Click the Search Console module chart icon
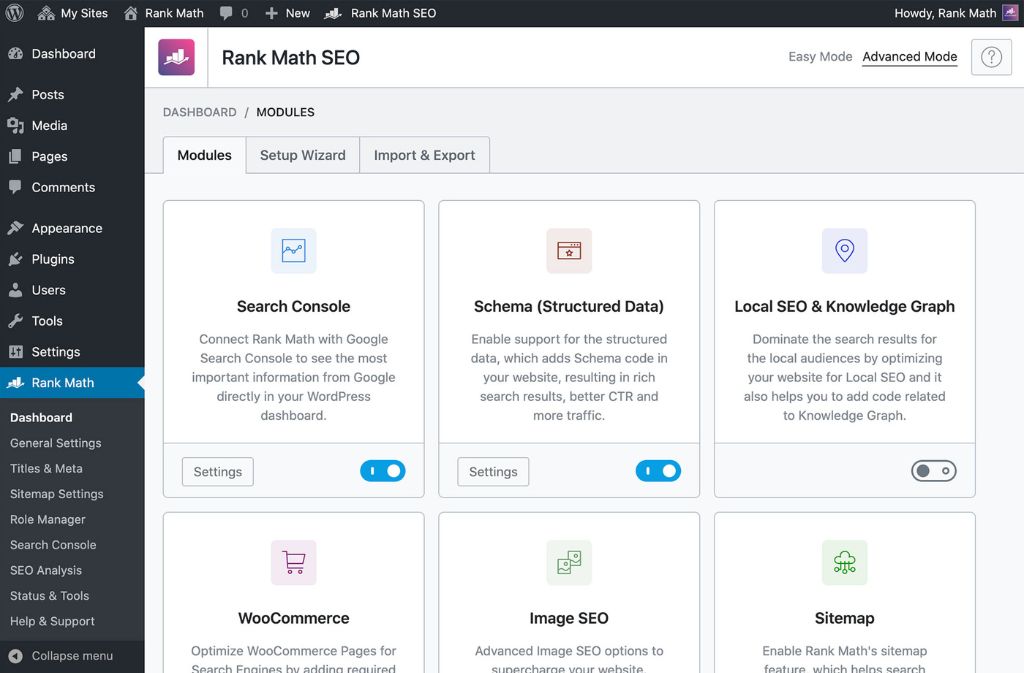The width and height of the screenshot is (1024, 673). coord(293,251)
